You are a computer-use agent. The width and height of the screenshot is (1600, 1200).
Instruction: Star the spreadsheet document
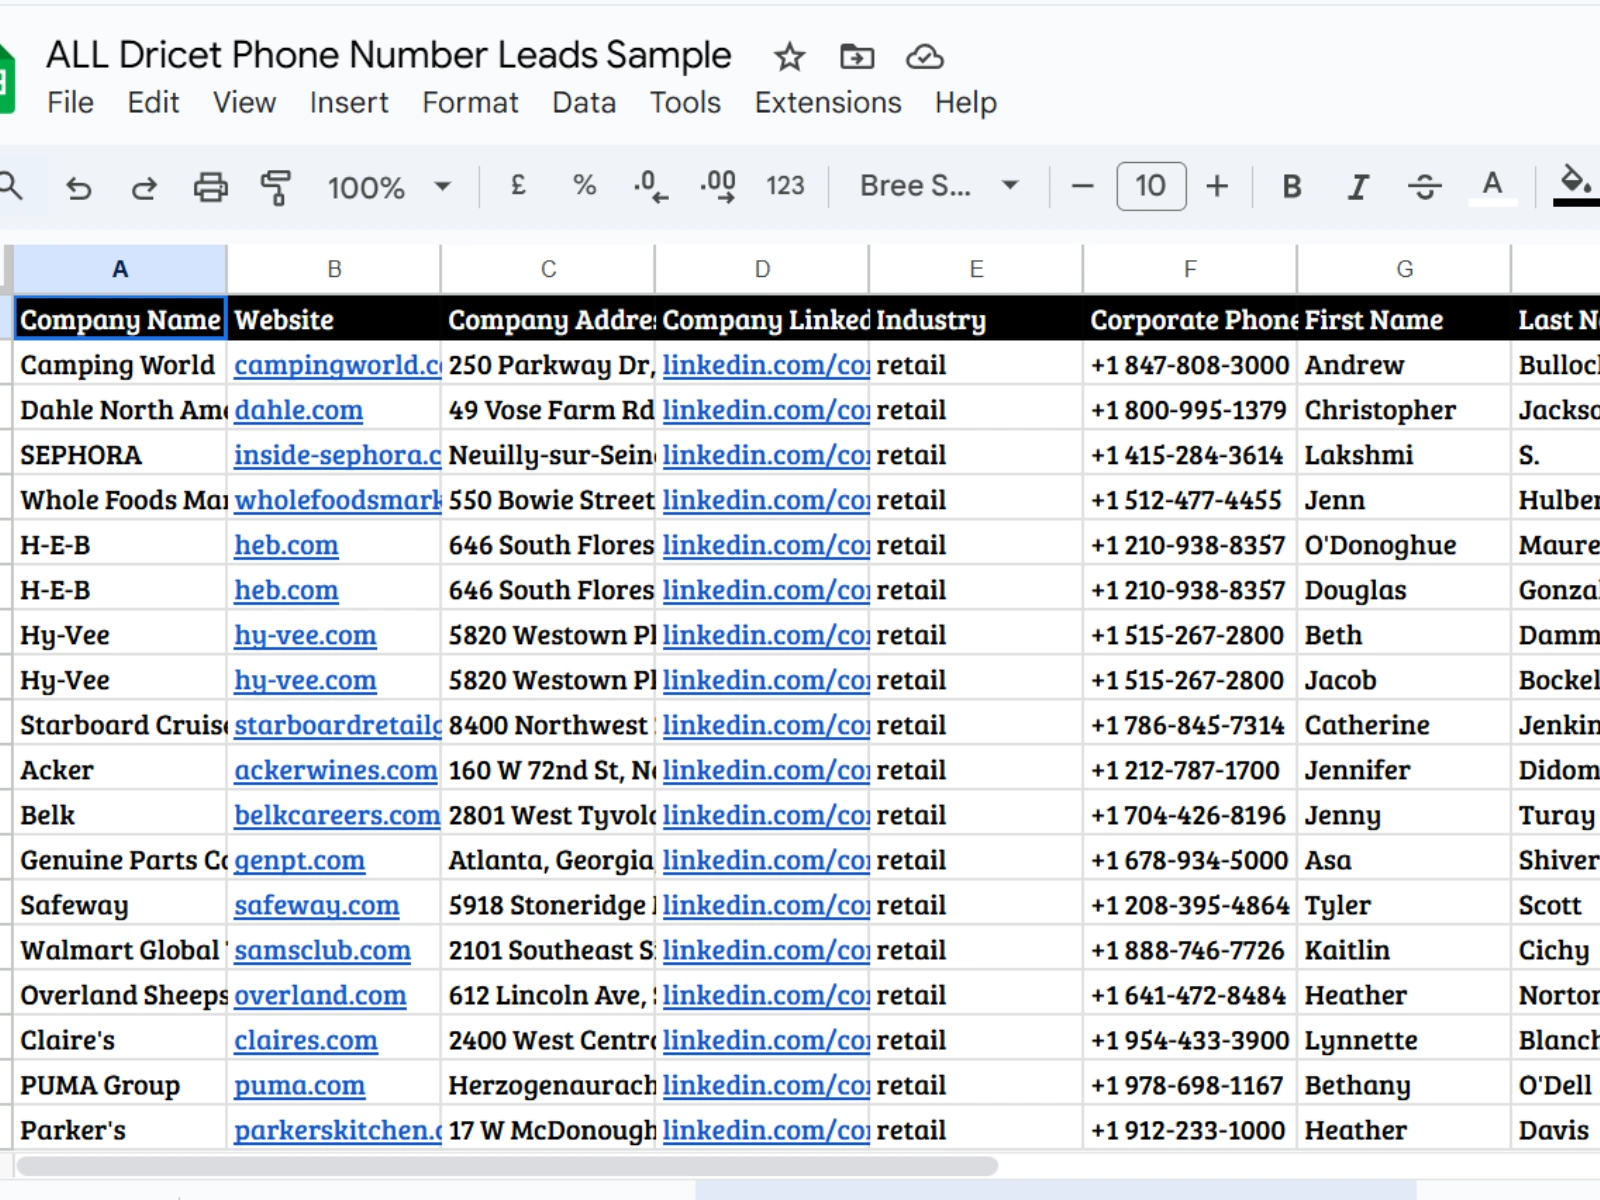(789, 57)
